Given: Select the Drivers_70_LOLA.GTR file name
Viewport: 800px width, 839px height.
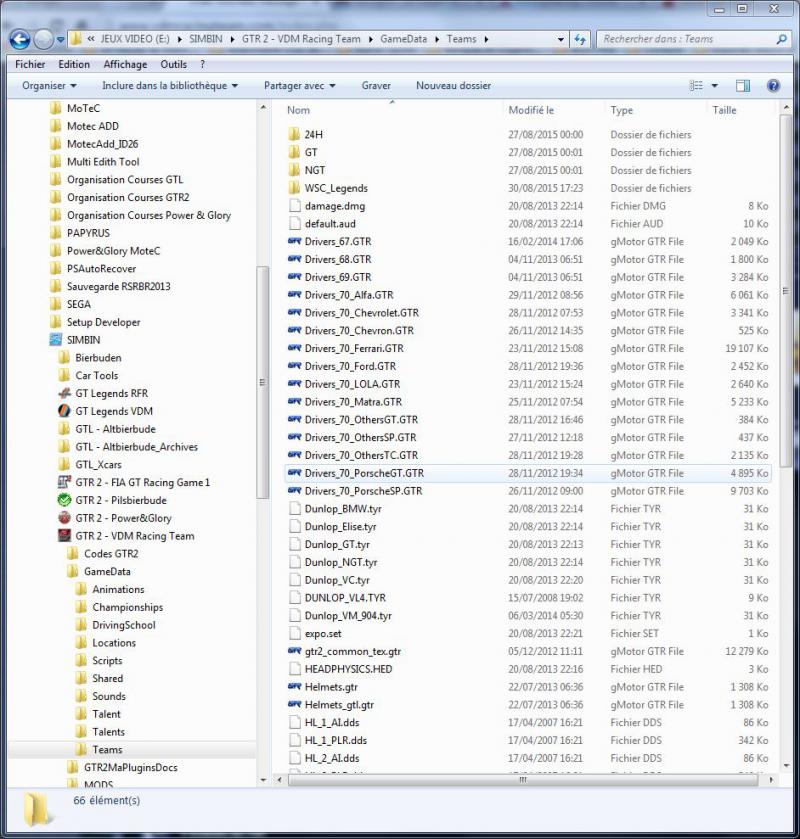Looking at the screenshot, I should 352,384.
